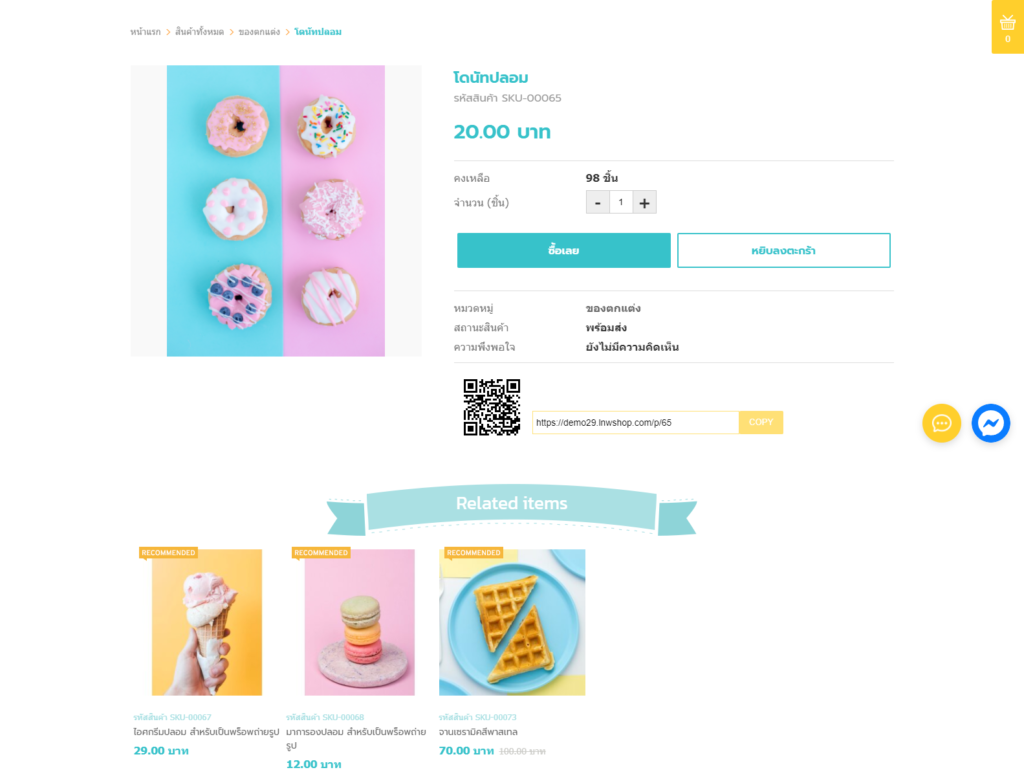Decrease quantity with the minus button
This screenshot has width=1024, height=781.
(x=597, y=203)
